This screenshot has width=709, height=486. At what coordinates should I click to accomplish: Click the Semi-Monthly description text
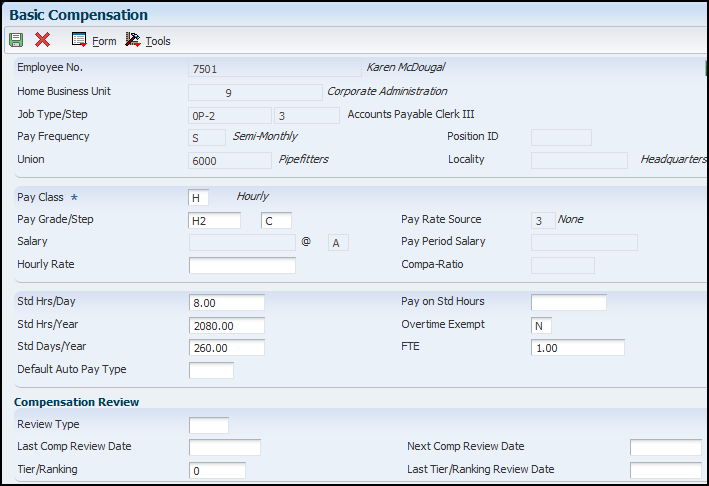265,136
